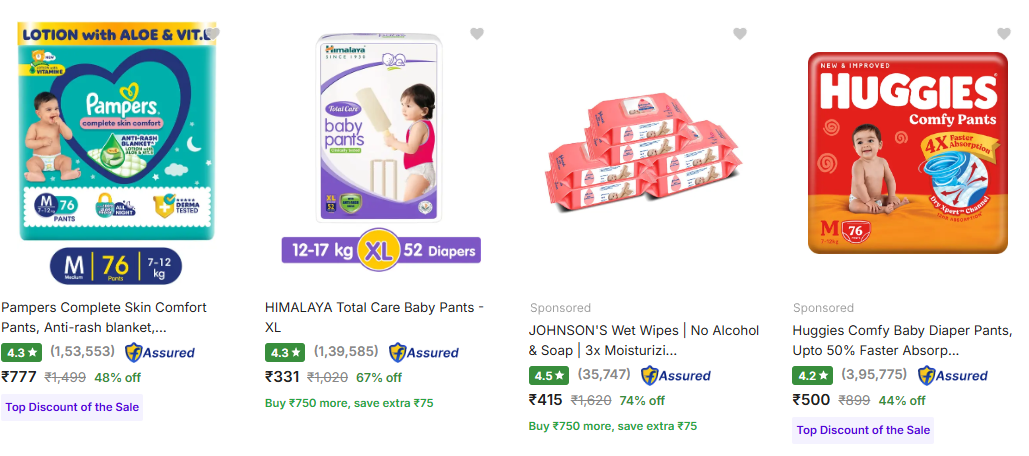Click wishlist heart on Huggies Comfy Pants
Viewport: 1029px width, 456px height.
point(1004,34)
